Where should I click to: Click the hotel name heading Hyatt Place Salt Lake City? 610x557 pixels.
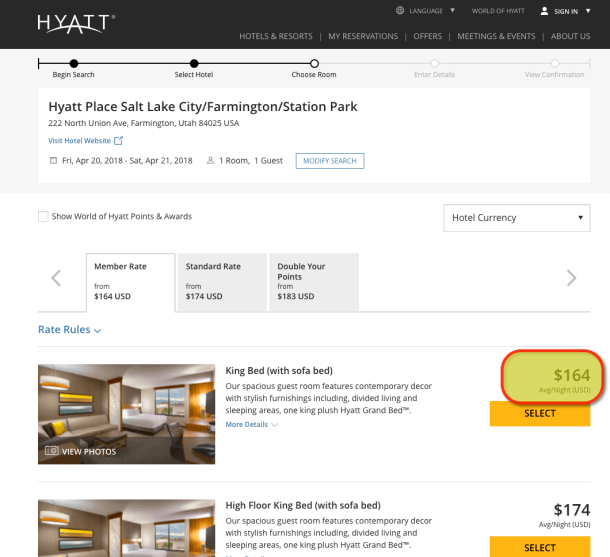[203, 107]
